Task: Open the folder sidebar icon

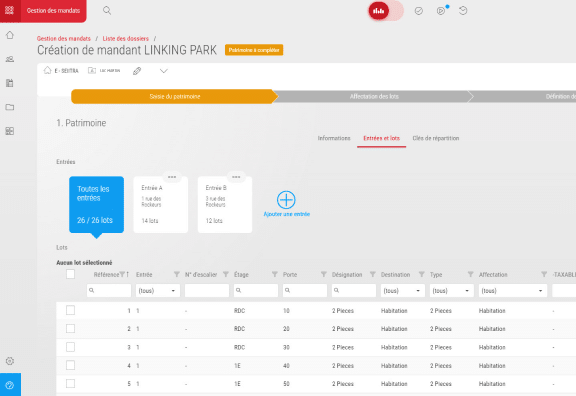Action: point(10,107)
